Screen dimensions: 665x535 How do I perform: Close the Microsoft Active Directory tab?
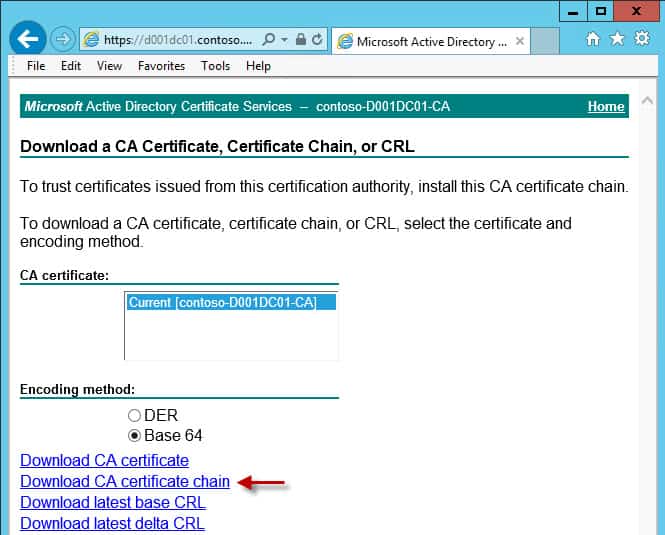(x=520, y=41)
